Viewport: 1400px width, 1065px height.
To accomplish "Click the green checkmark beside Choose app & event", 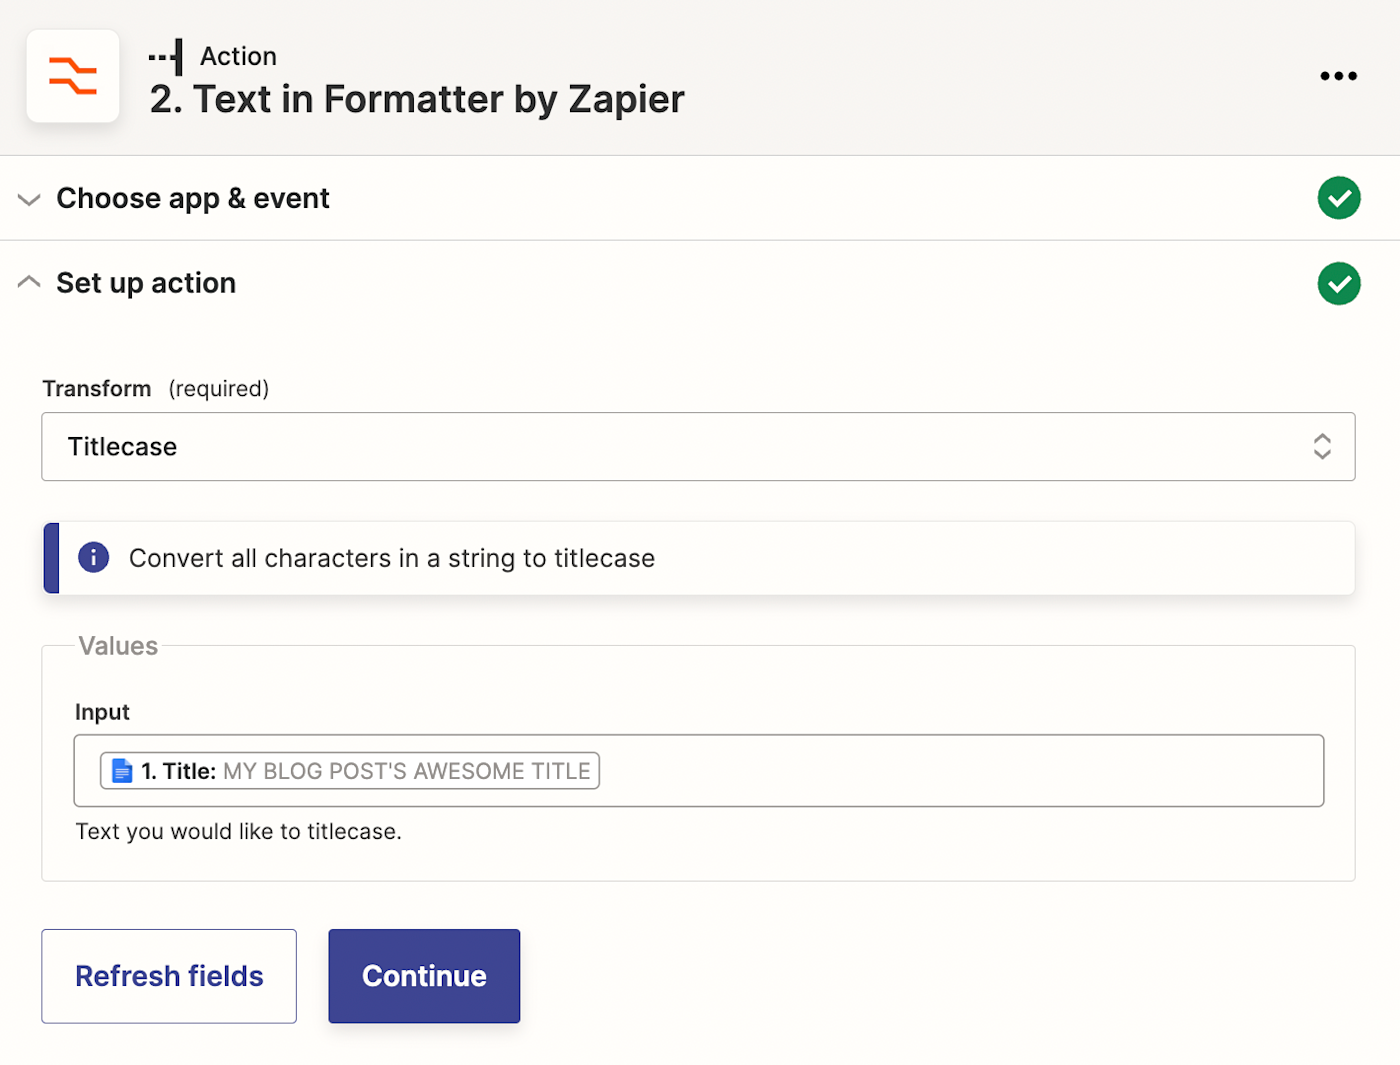I will click(x=1338, y=198).
